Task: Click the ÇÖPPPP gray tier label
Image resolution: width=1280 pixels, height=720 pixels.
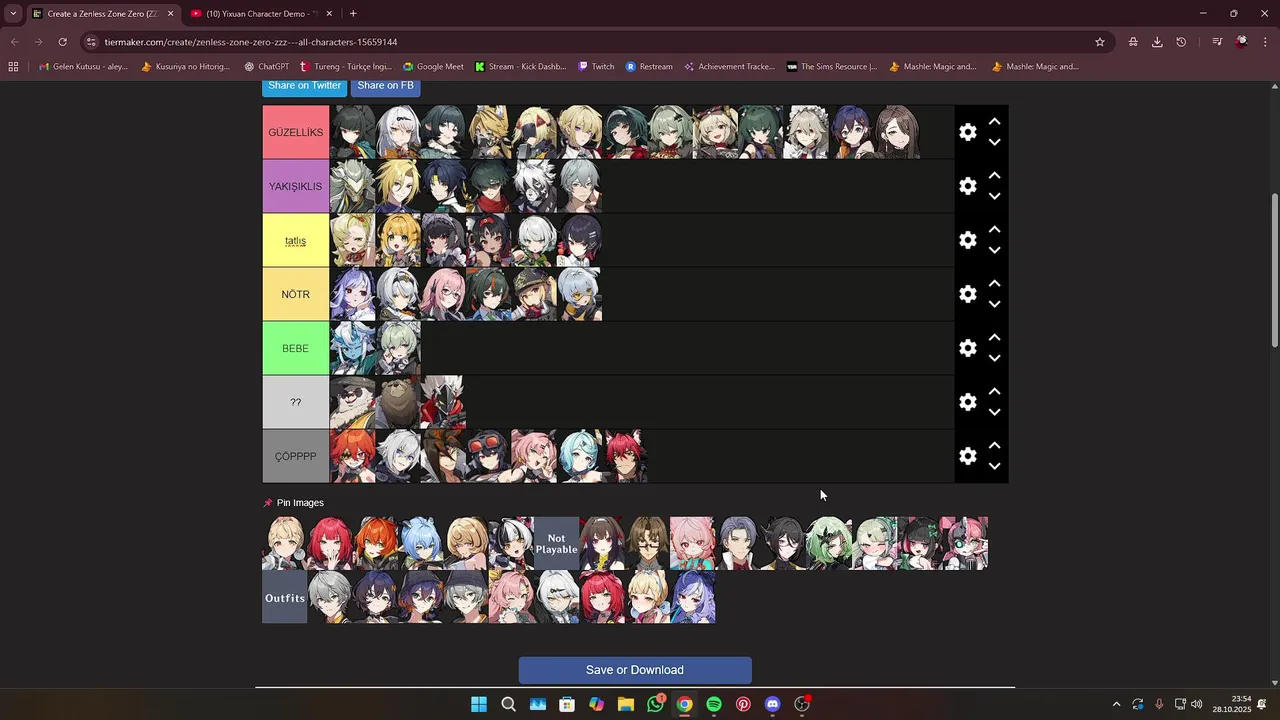Action: (x=295, y=456)
